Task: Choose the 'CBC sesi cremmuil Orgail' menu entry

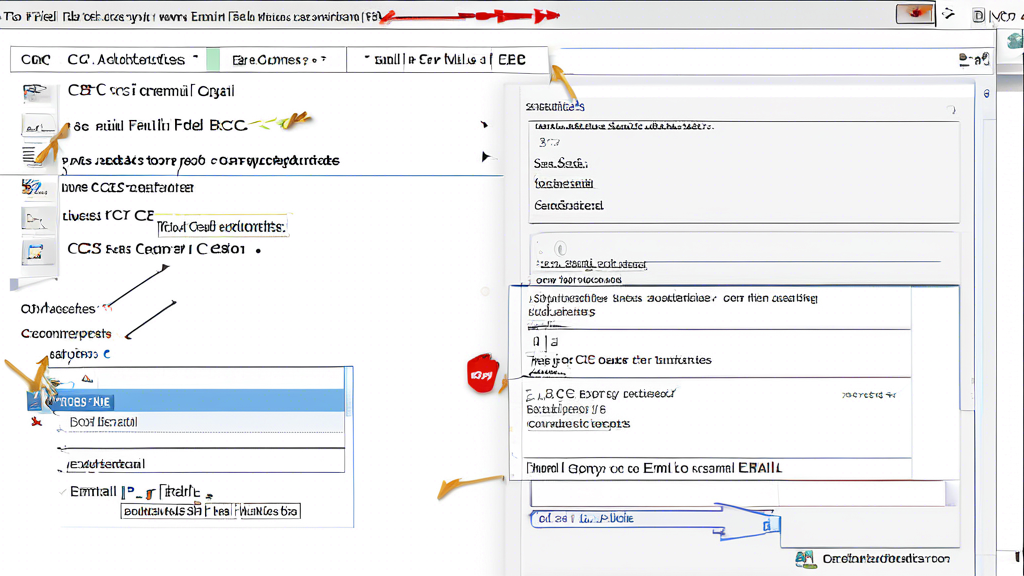Action: pos(151,91)
